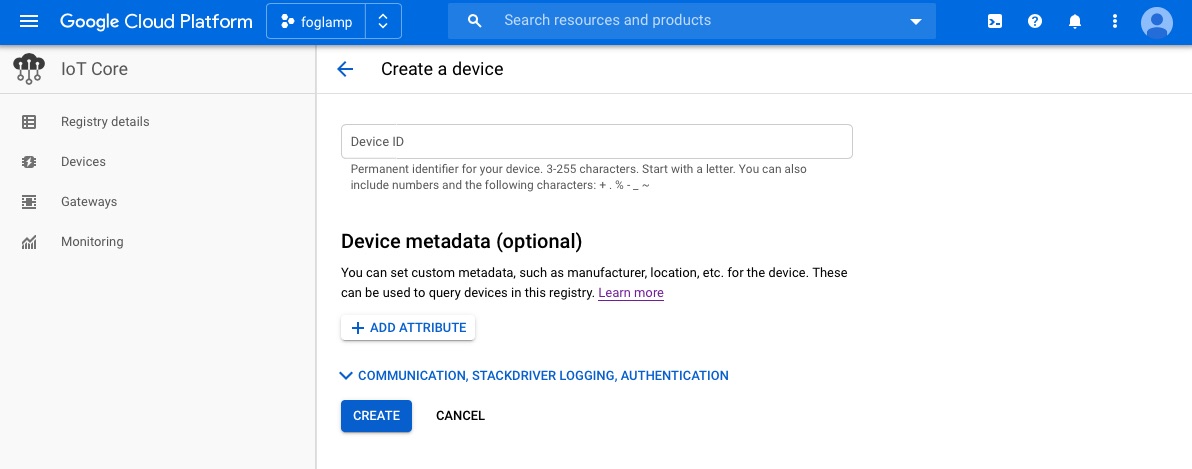
Task: Click the Create a device heading
Action: 442,69
